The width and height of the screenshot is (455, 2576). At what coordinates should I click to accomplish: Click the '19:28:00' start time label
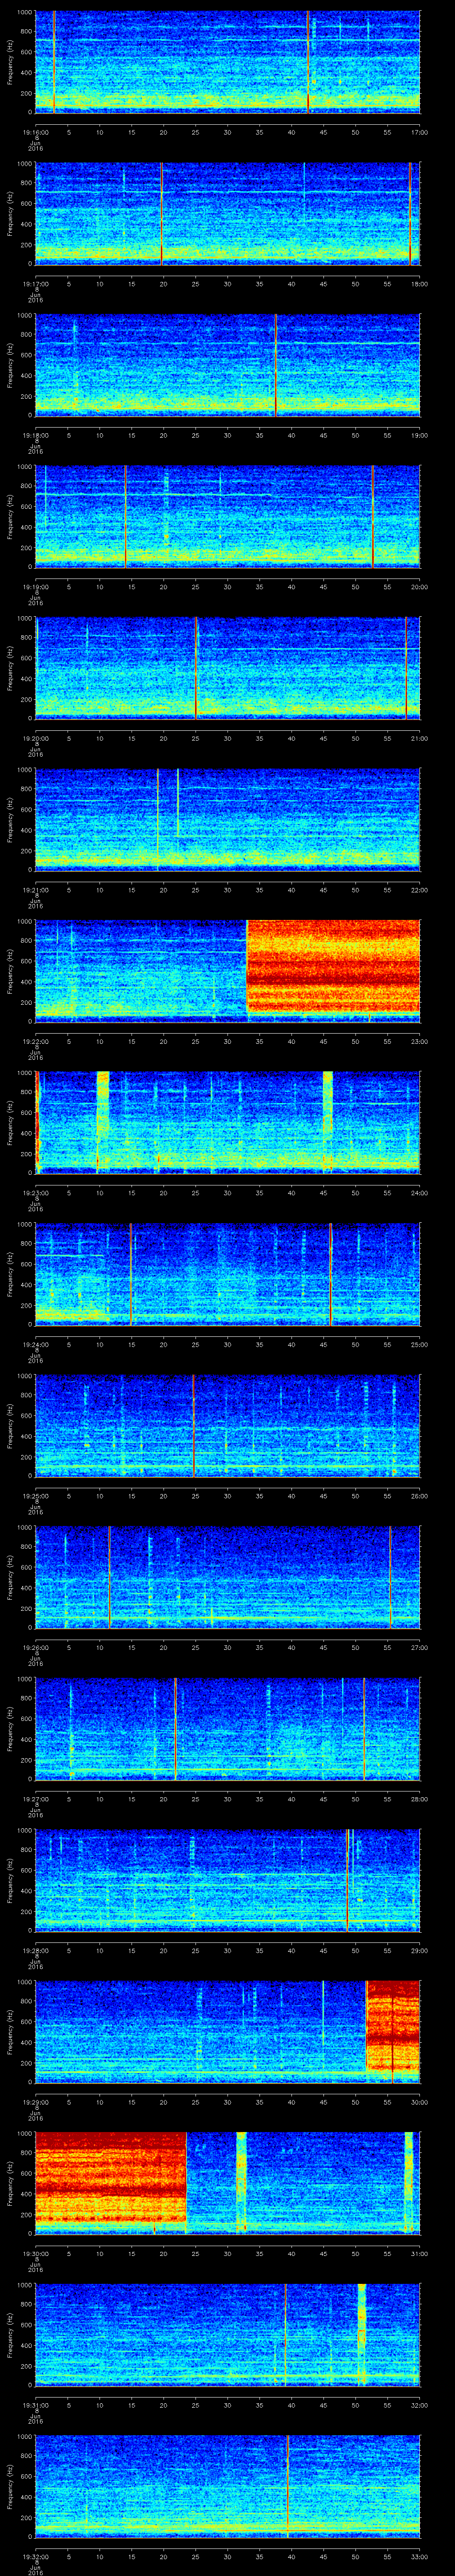coord(36,1950)
